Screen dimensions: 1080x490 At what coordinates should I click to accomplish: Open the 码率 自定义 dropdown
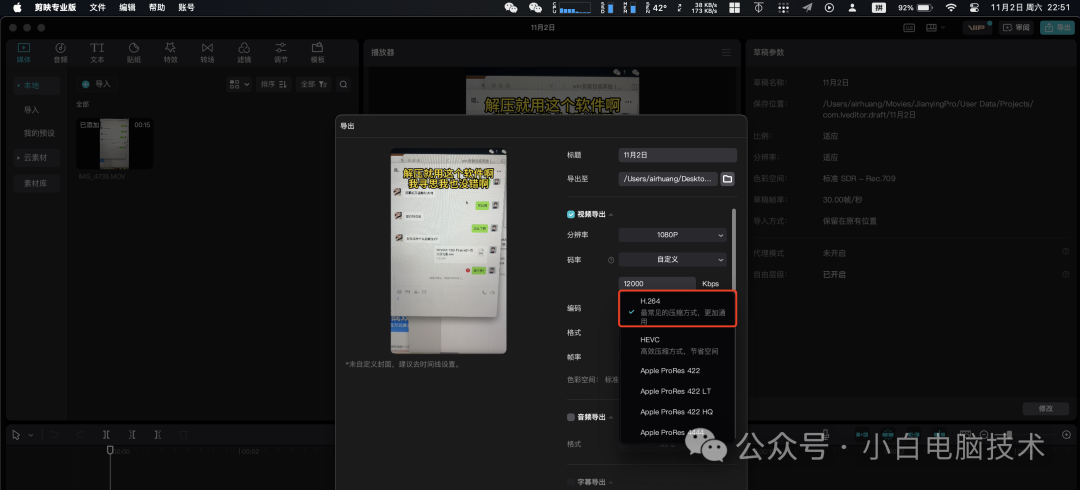coord(673,260)
